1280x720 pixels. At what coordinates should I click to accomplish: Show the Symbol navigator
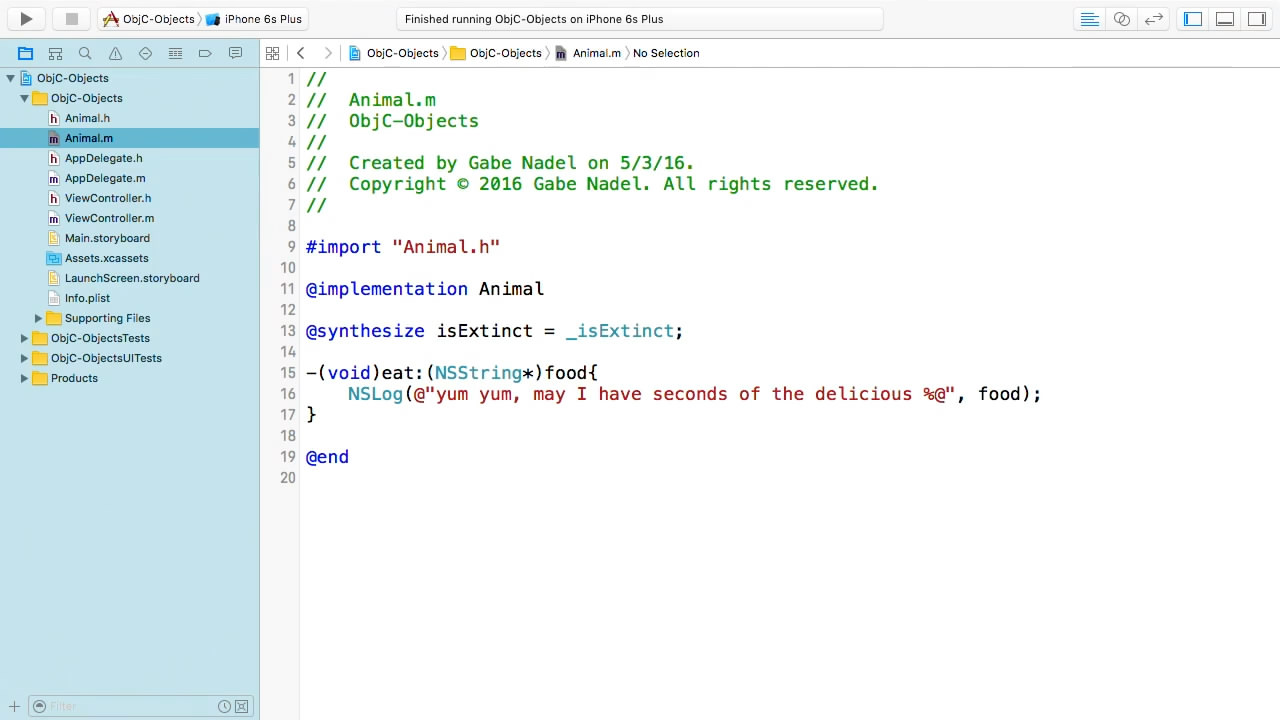click(x=56, y=53)
